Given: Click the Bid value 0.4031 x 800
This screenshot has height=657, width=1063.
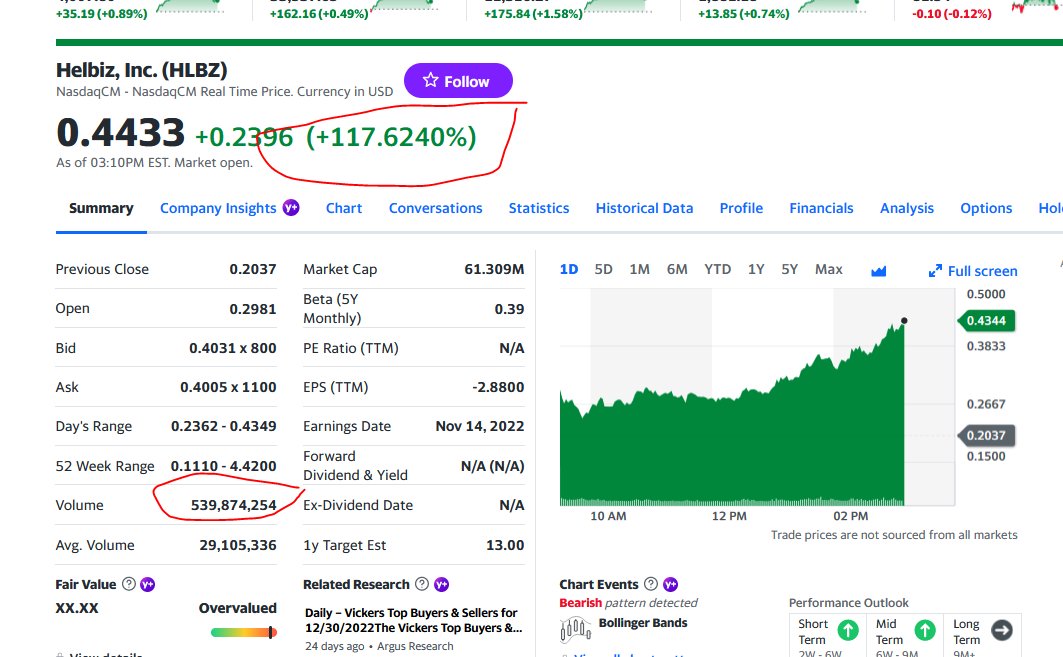Looking at the screenshot, I should (x=233, y=349).
